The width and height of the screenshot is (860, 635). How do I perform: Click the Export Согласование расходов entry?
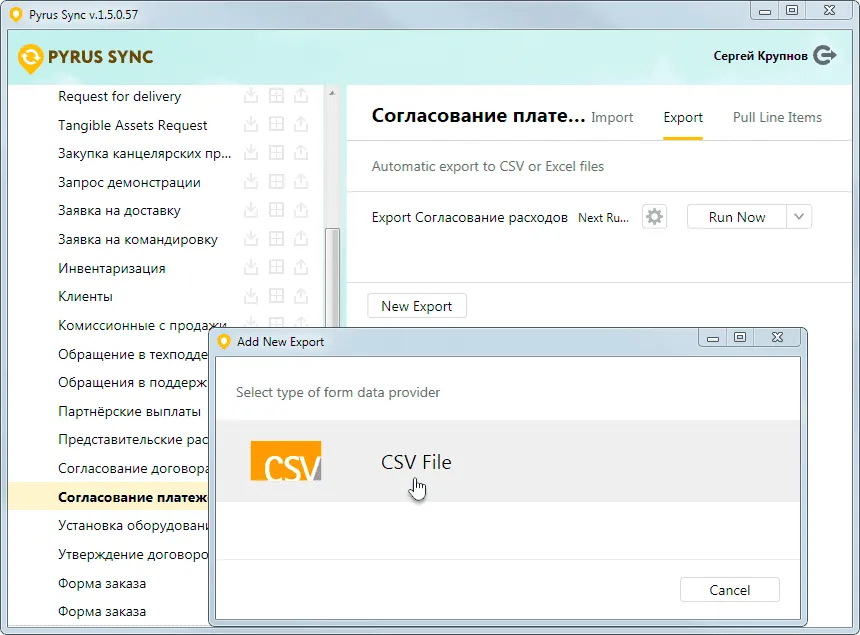tap(469, 218)
